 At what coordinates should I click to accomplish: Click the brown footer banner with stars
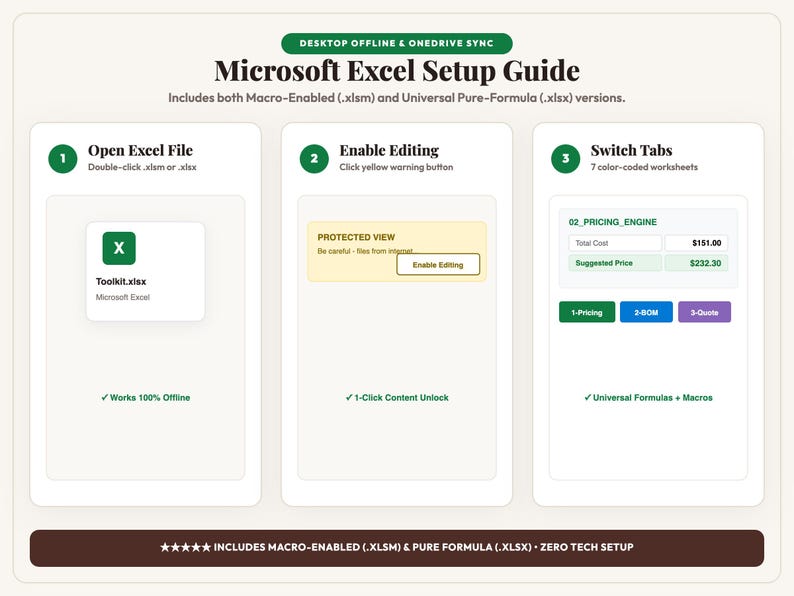coord(397,548)
